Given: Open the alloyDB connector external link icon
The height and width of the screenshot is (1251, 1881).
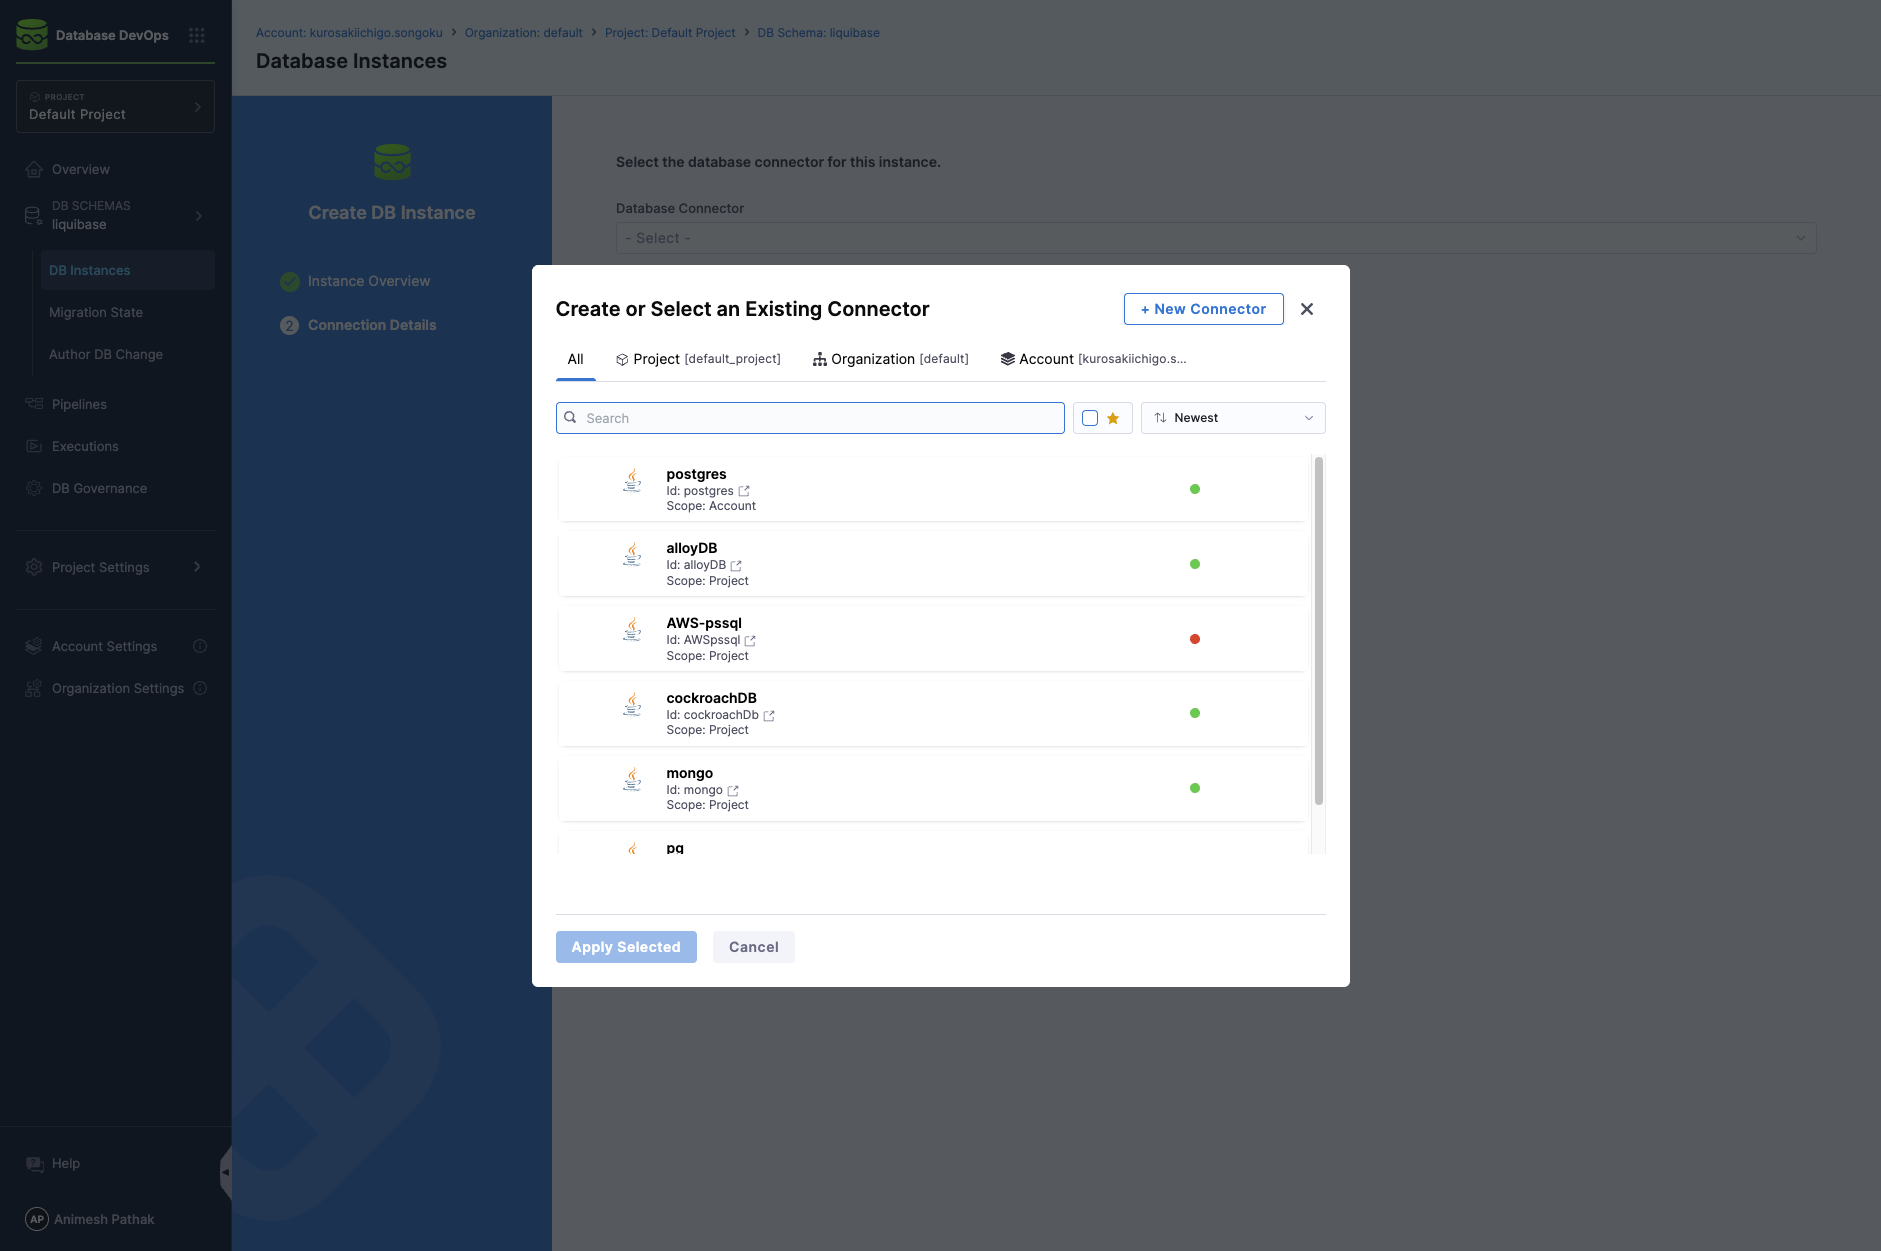Looking at the screenshot, I should (x=736, y=566).
